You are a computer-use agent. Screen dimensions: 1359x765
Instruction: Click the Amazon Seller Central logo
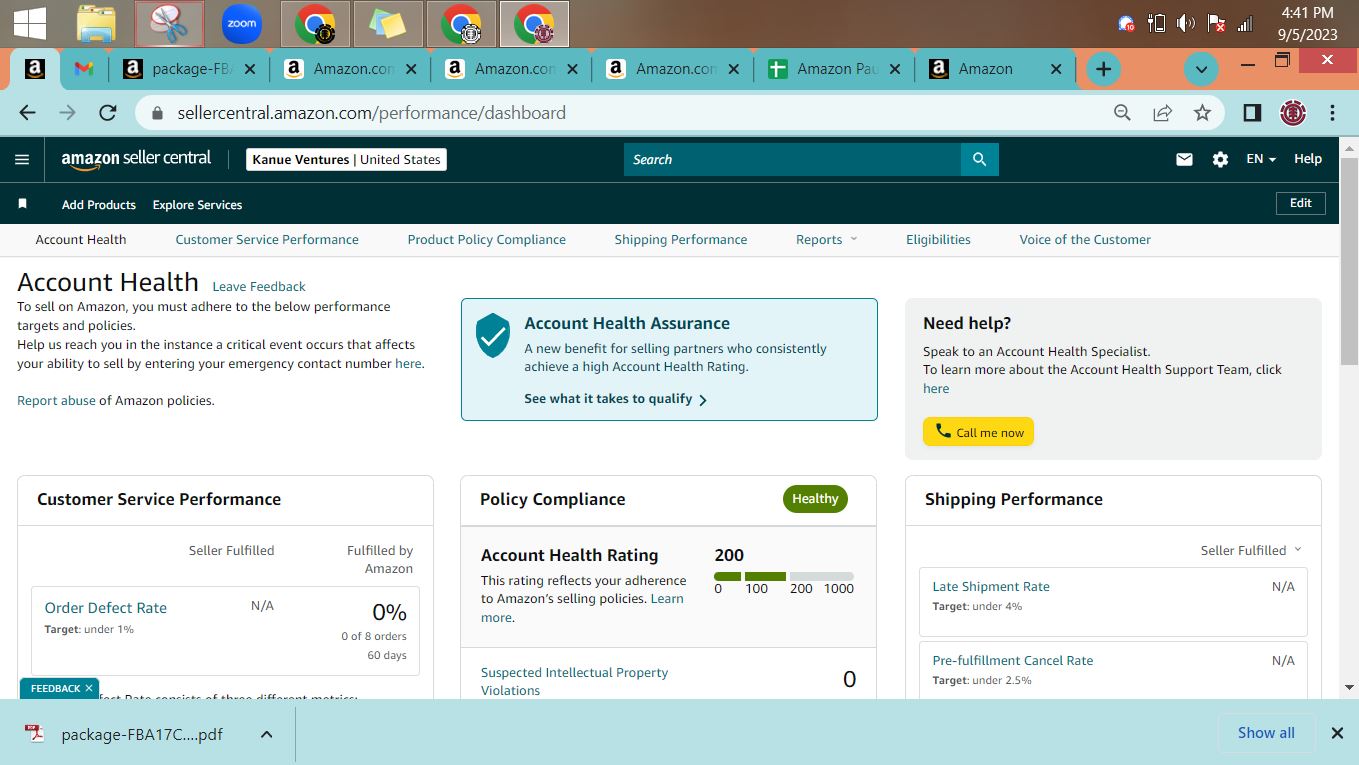tap(136, 159)
